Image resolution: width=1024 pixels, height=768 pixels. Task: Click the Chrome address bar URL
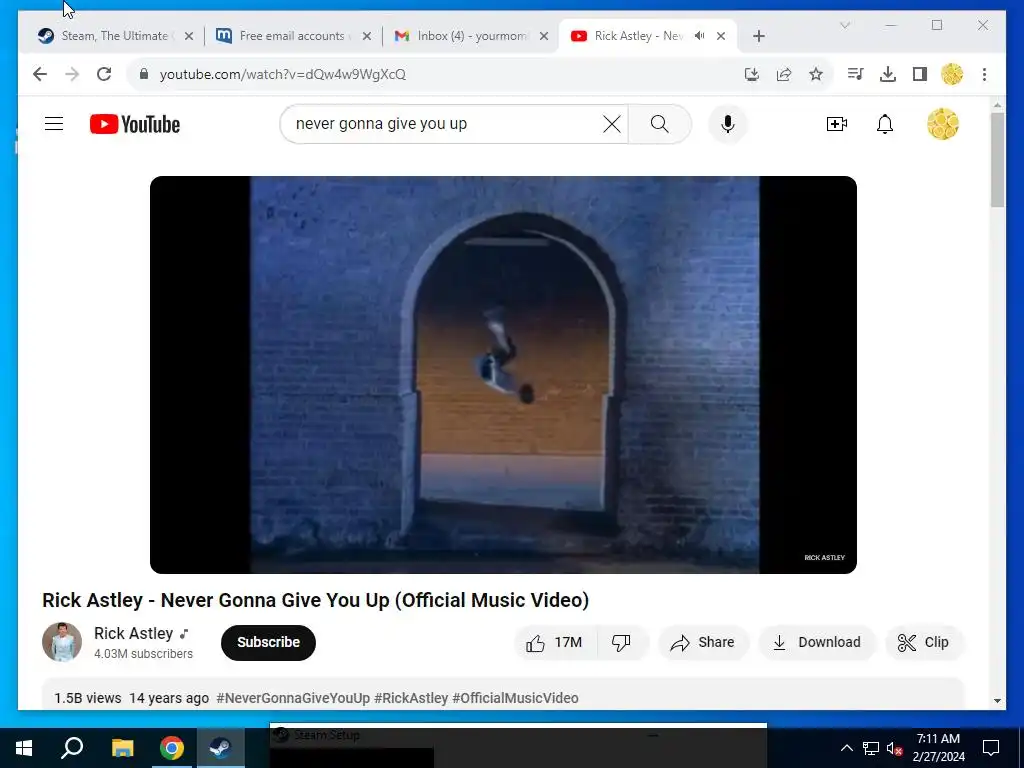[x=283, y=74]
